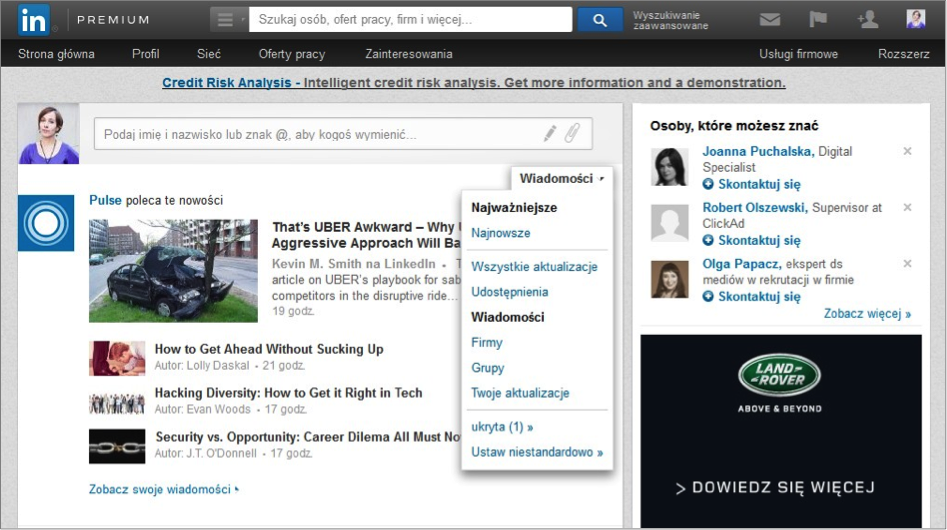Open the add connections person icon

point(867,19)
